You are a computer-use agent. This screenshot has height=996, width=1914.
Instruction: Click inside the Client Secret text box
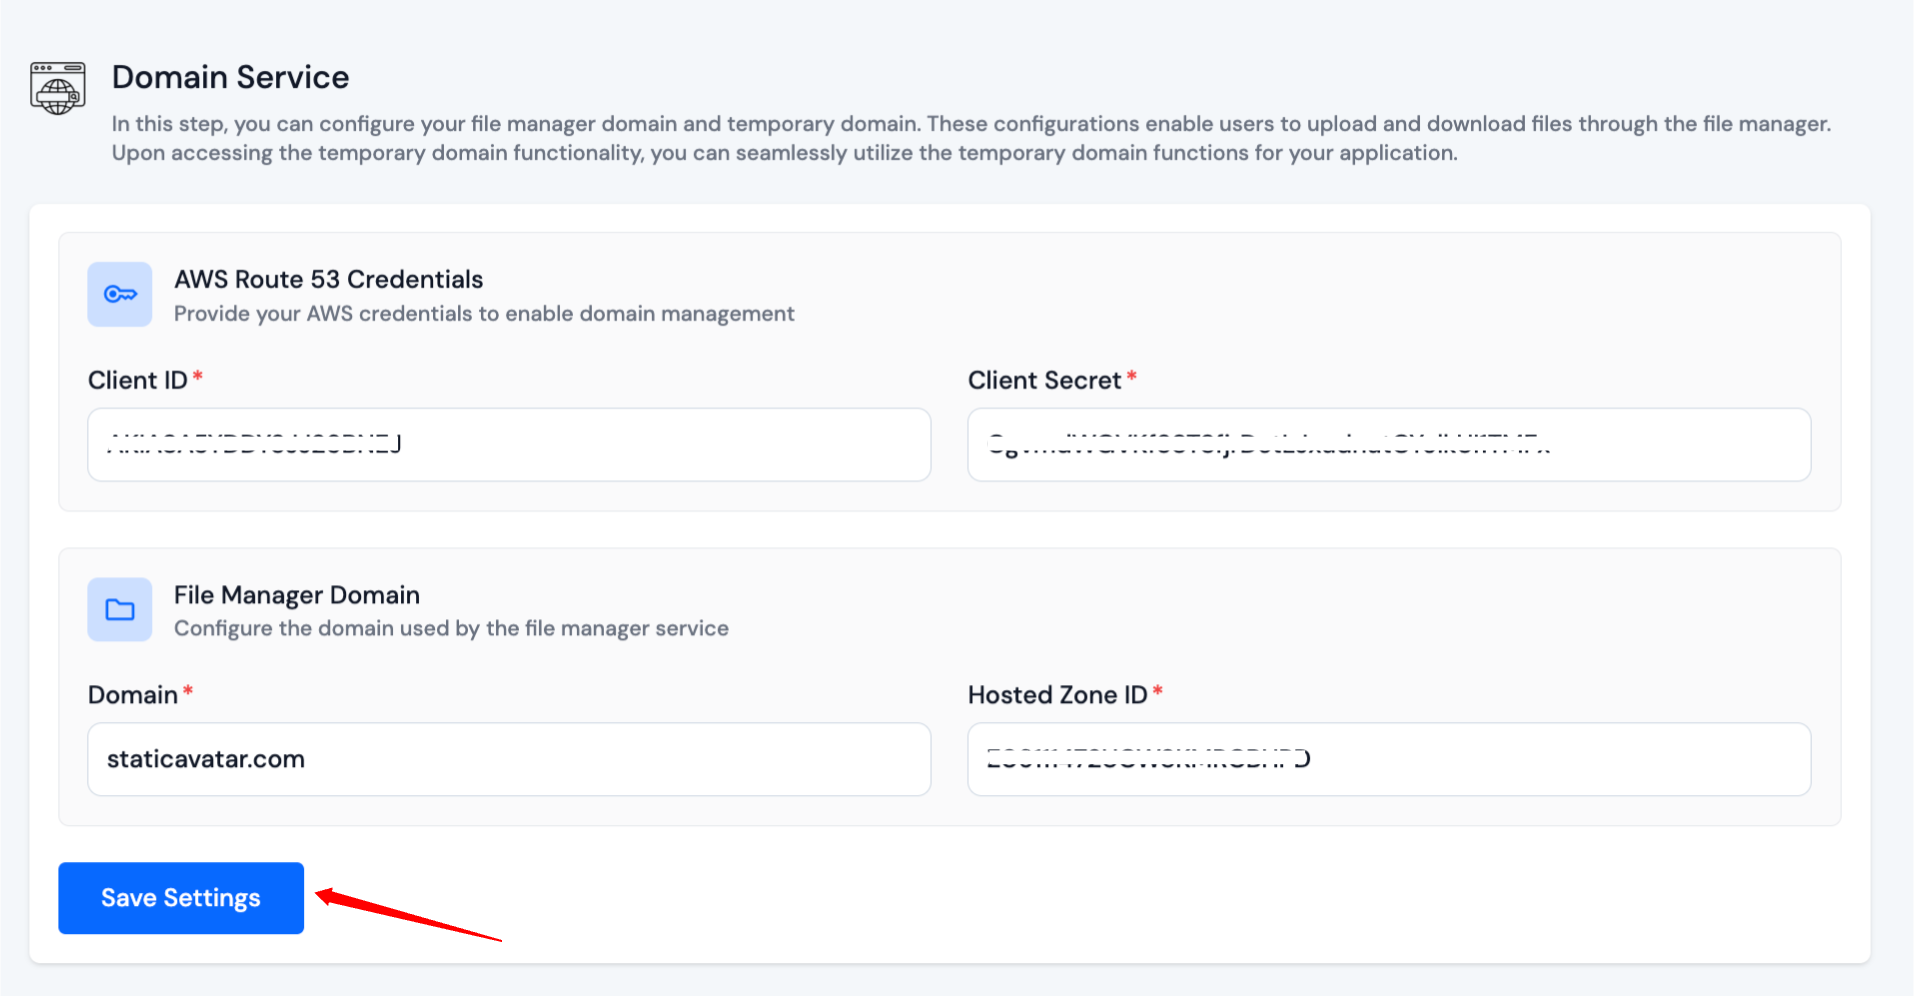1388,444
